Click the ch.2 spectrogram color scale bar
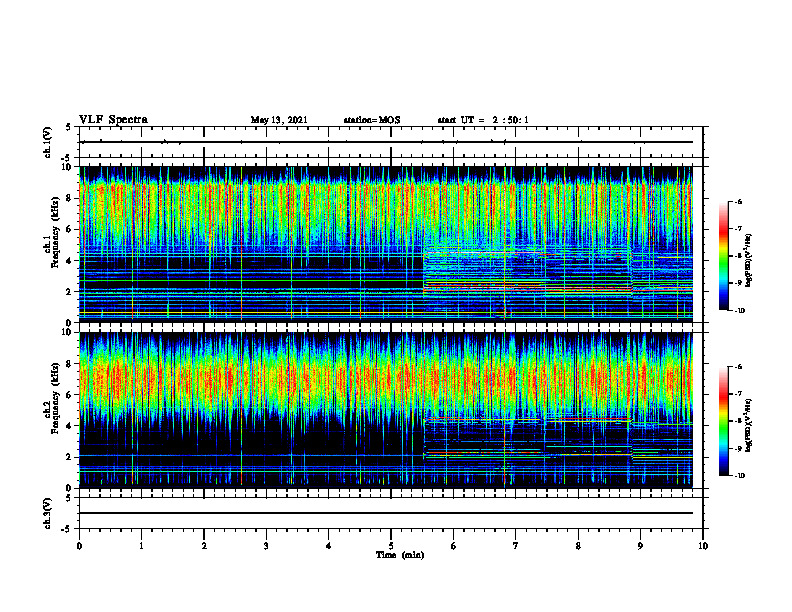The height and width of the screenshot is (612, 792). (x=724, y=421)
